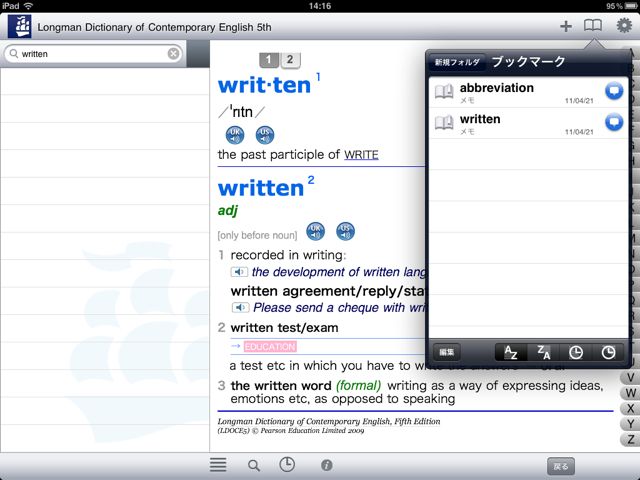The width and height of the screenshot is (640, 480).
Task: Tap the 新規フォルダ new folder button
Action: [457, 62]
